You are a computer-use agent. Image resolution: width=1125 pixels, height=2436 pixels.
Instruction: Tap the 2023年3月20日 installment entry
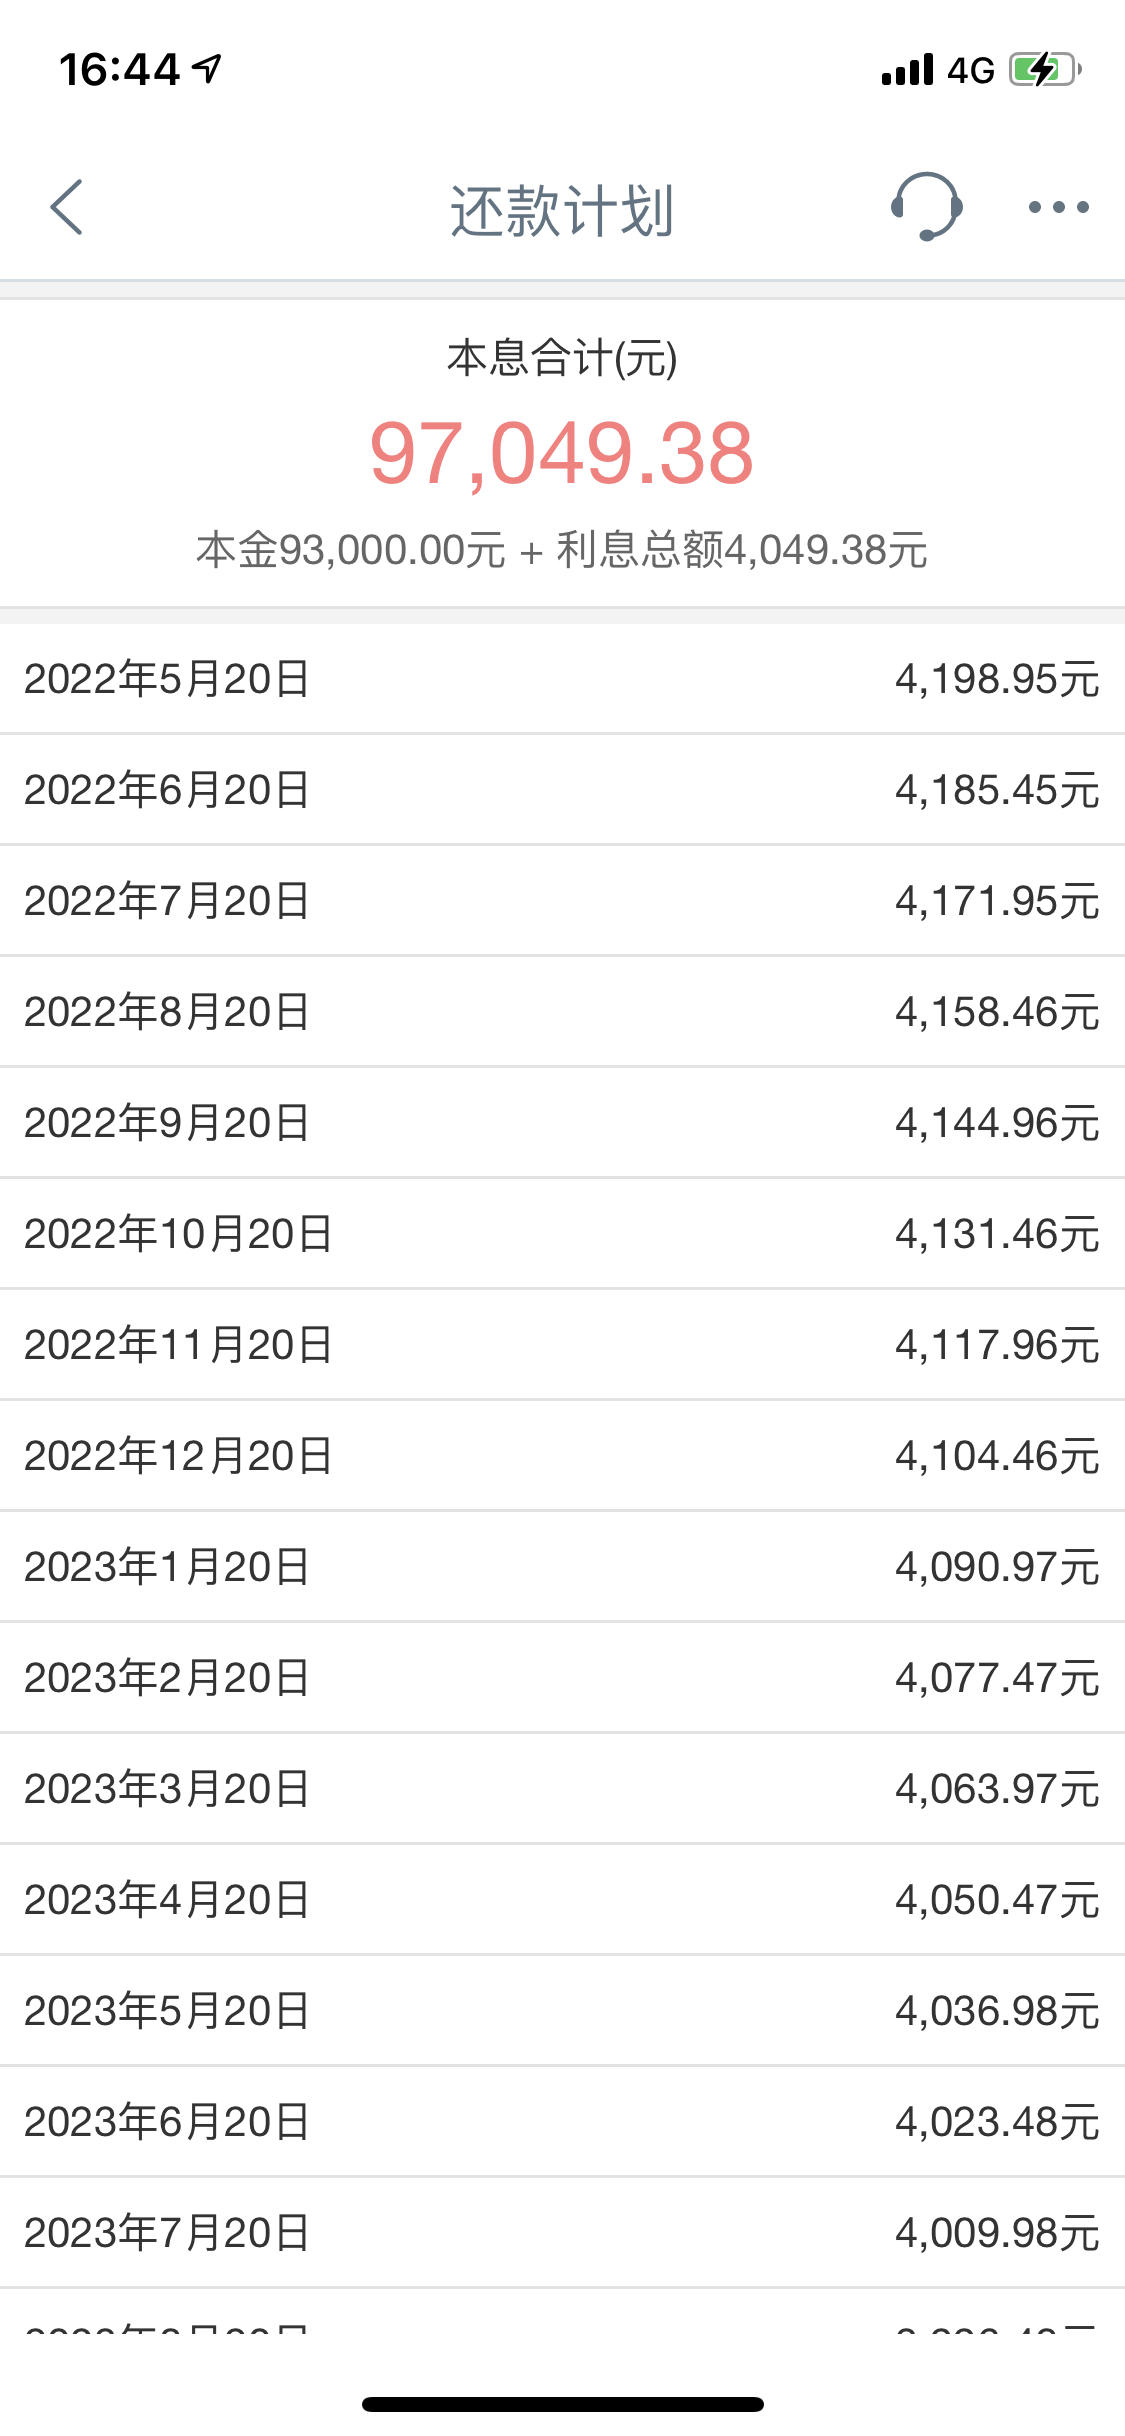pyautogui.click(x=562, y=1789)
